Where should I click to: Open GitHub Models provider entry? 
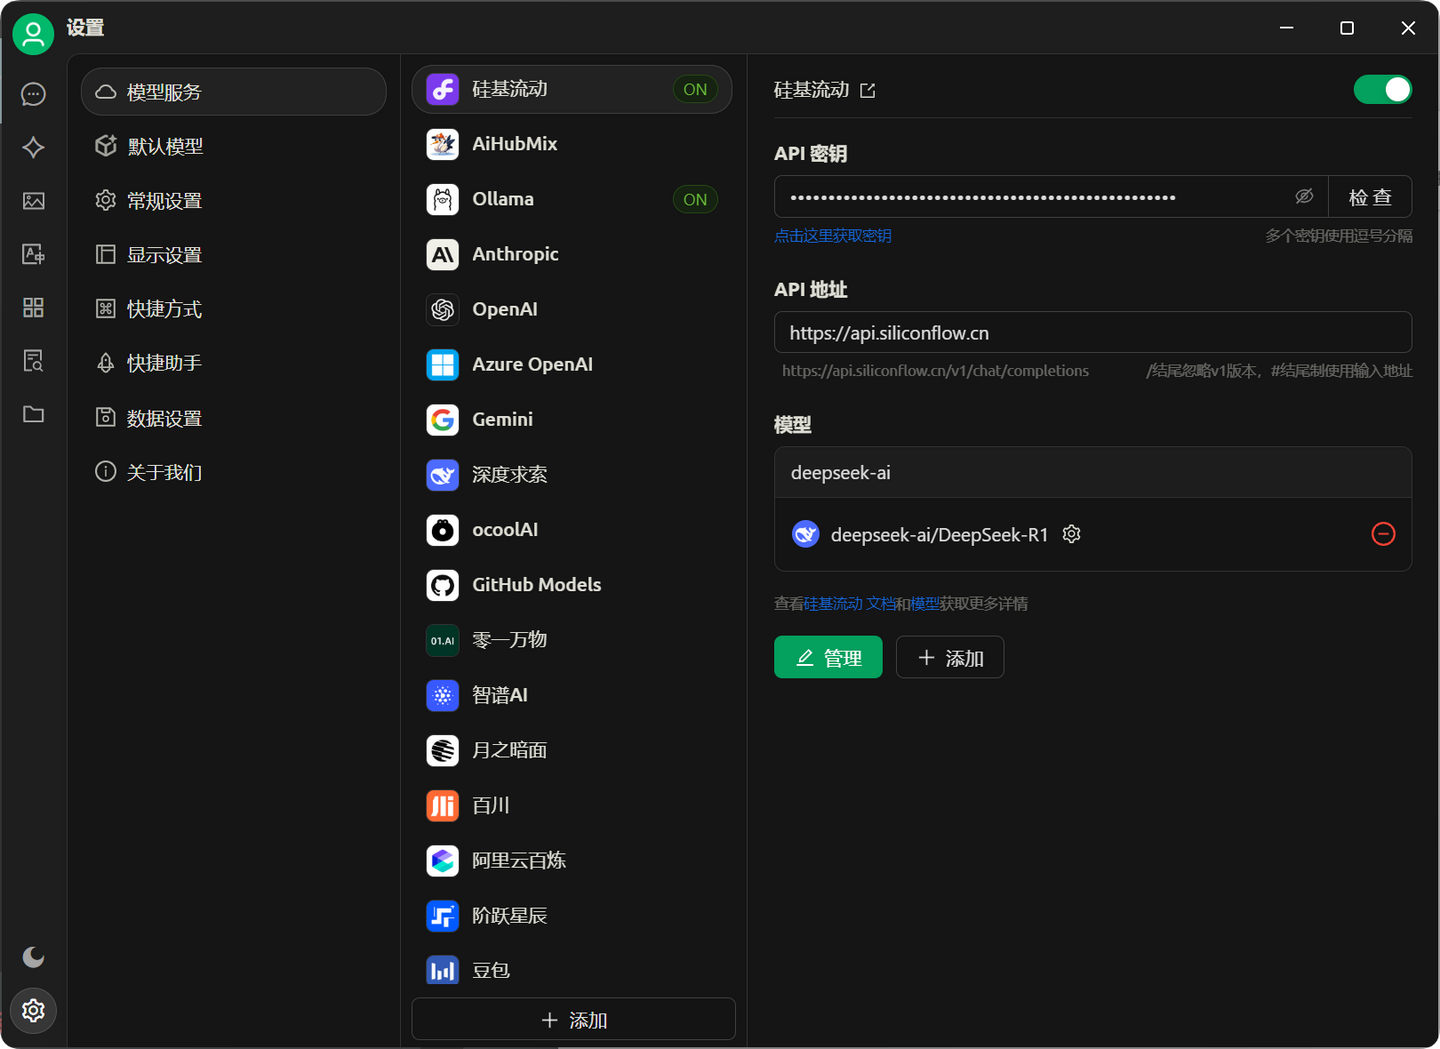click(x=536, y=585)
